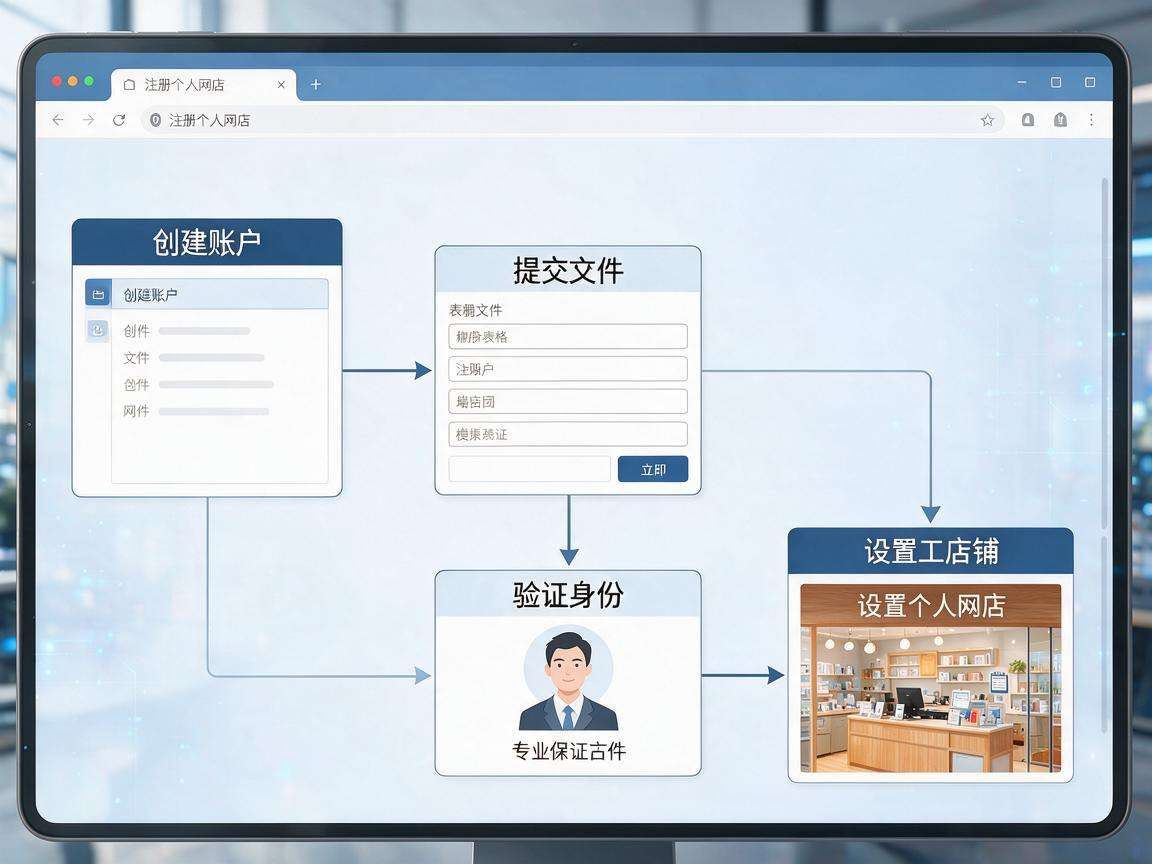This screenshot has height=864, width=1152.
Task: Click the 创建账户 card header
Action: click(207, 242)
